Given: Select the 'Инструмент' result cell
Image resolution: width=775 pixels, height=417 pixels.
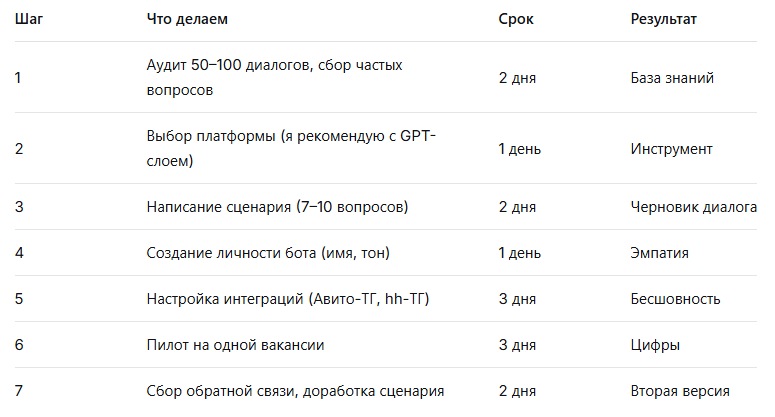Looking at the screenshot, I should pos(671,149).
